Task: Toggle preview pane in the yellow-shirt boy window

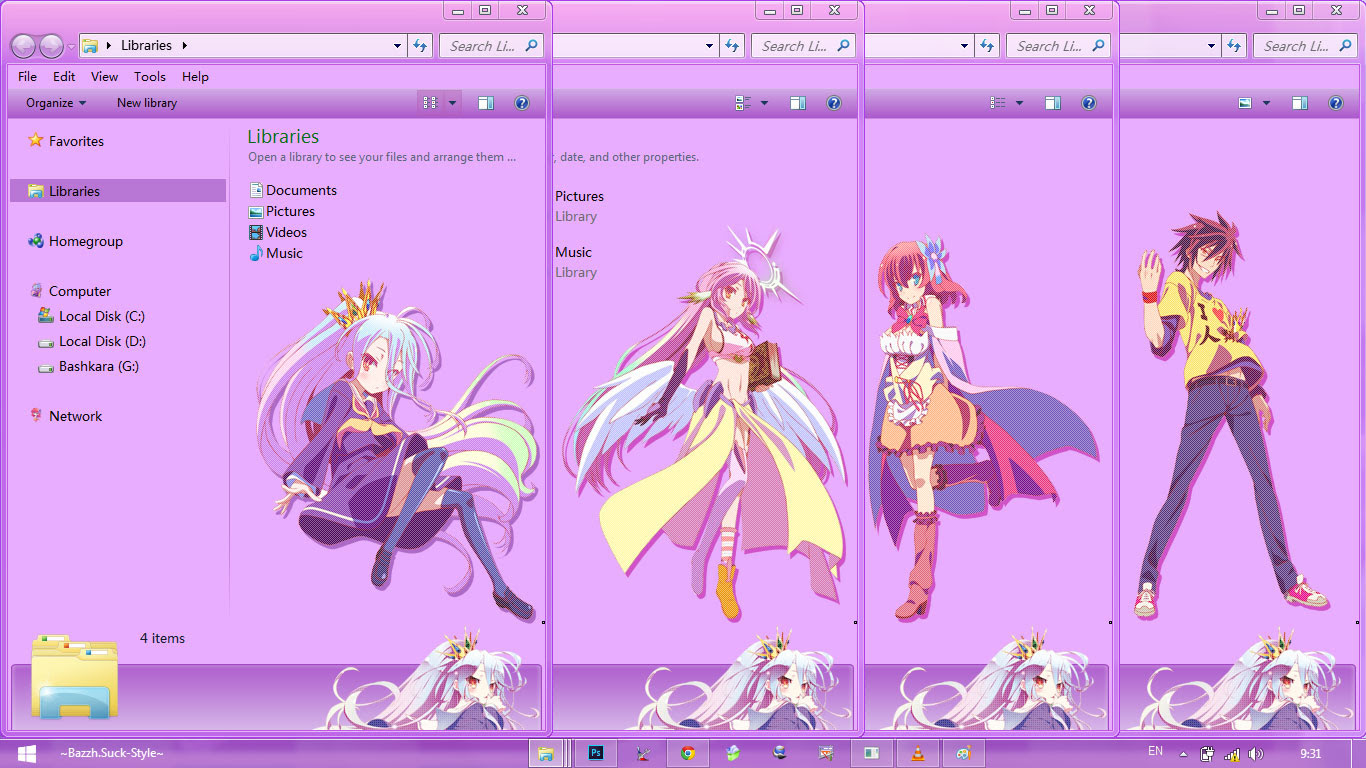Action: [x=1300, y=103]
